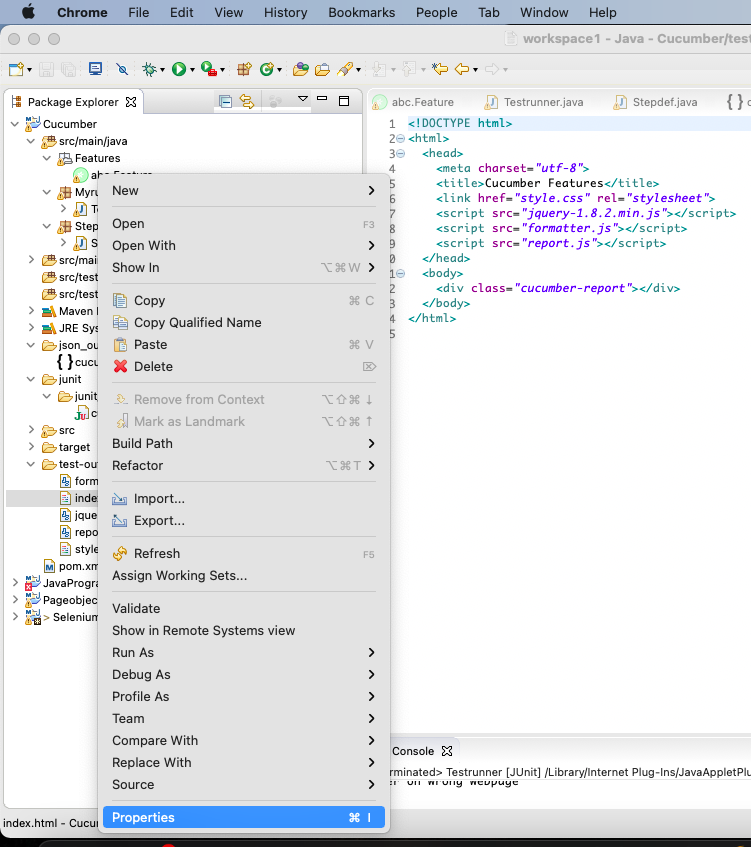This screenshot has height=847, width=751.
Task: Open the History menu in menu bar
Action: click(x=285, y=12)
